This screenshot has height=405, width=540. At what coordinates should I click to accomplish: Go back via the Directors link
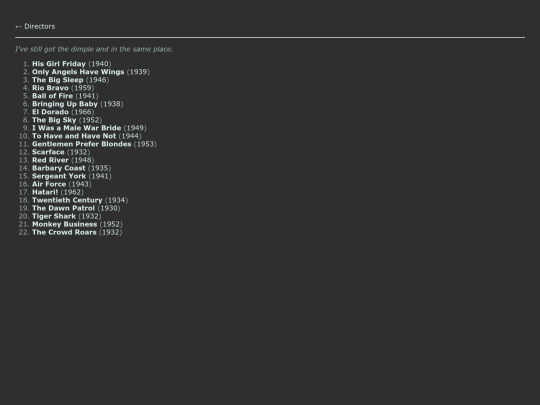click(x=35, y=27)
